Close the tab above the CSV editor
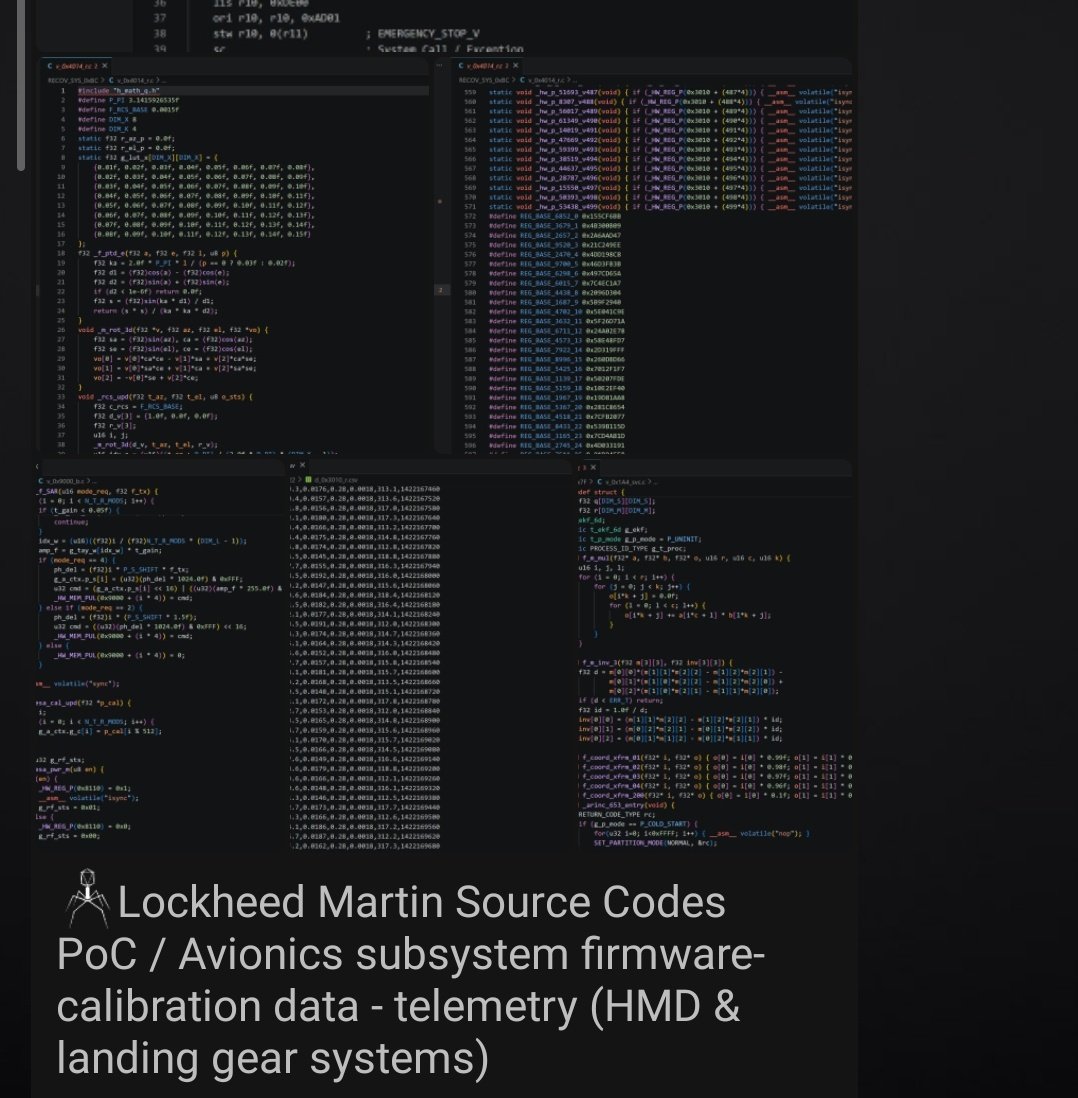The height and width of the screenshot is (1098, 1078). 303,466
